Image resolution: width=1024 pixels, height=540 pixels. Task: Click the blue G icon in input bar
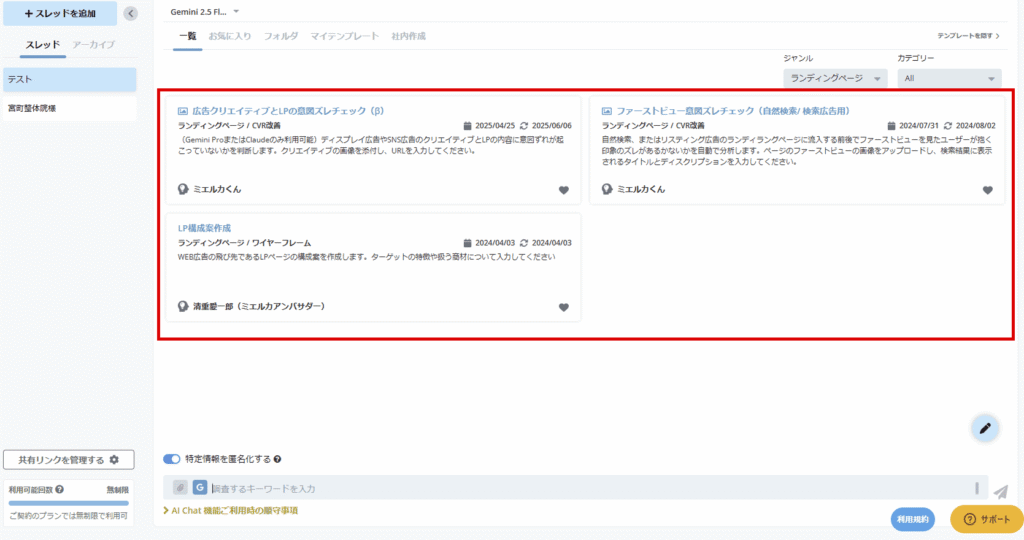[x=199, y=488]
